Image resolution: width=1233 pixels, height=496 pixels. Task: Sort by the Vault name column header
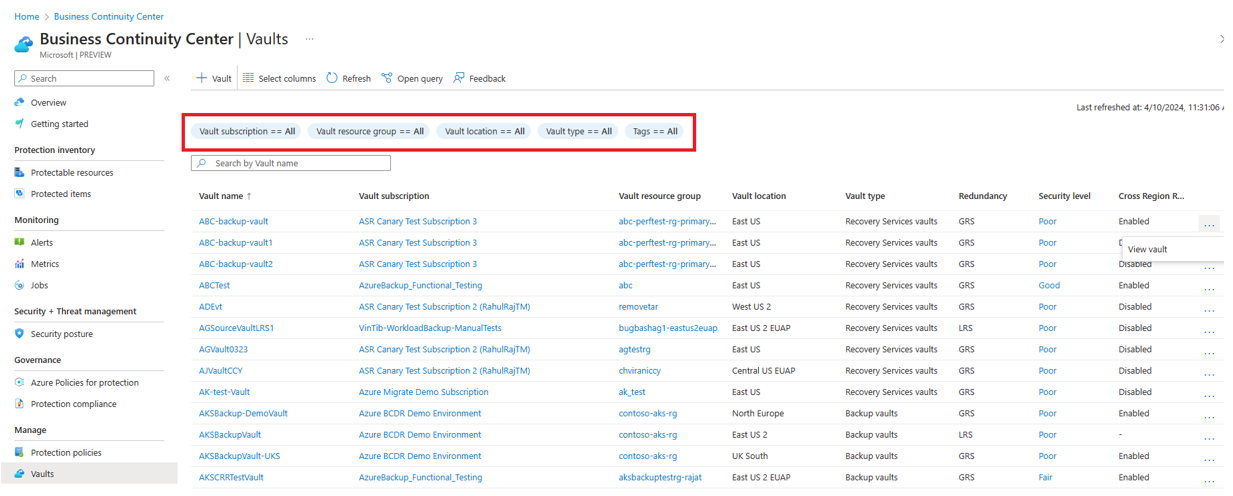(x=225, y=196)
